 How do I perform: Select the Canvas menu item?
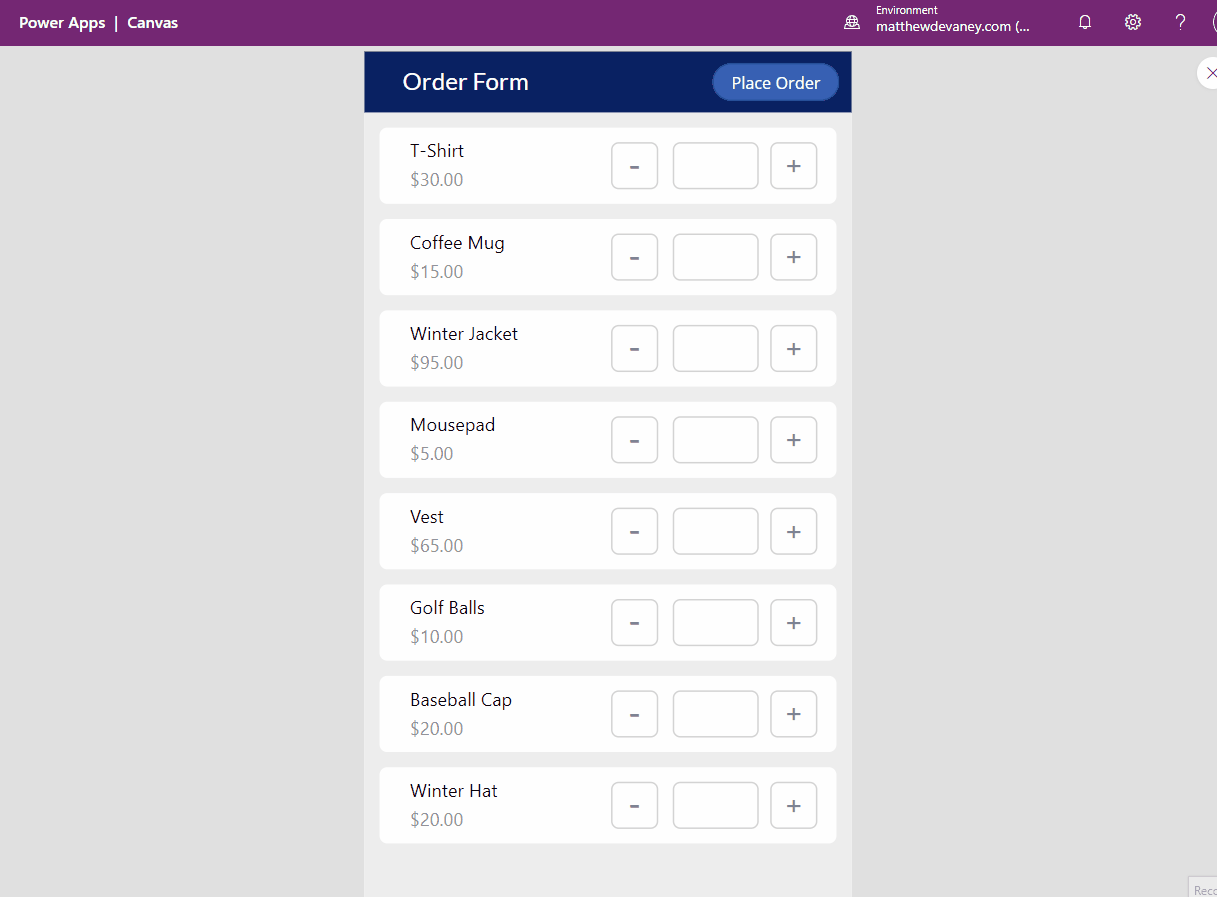pyautogui.click(x=152, y=22)
